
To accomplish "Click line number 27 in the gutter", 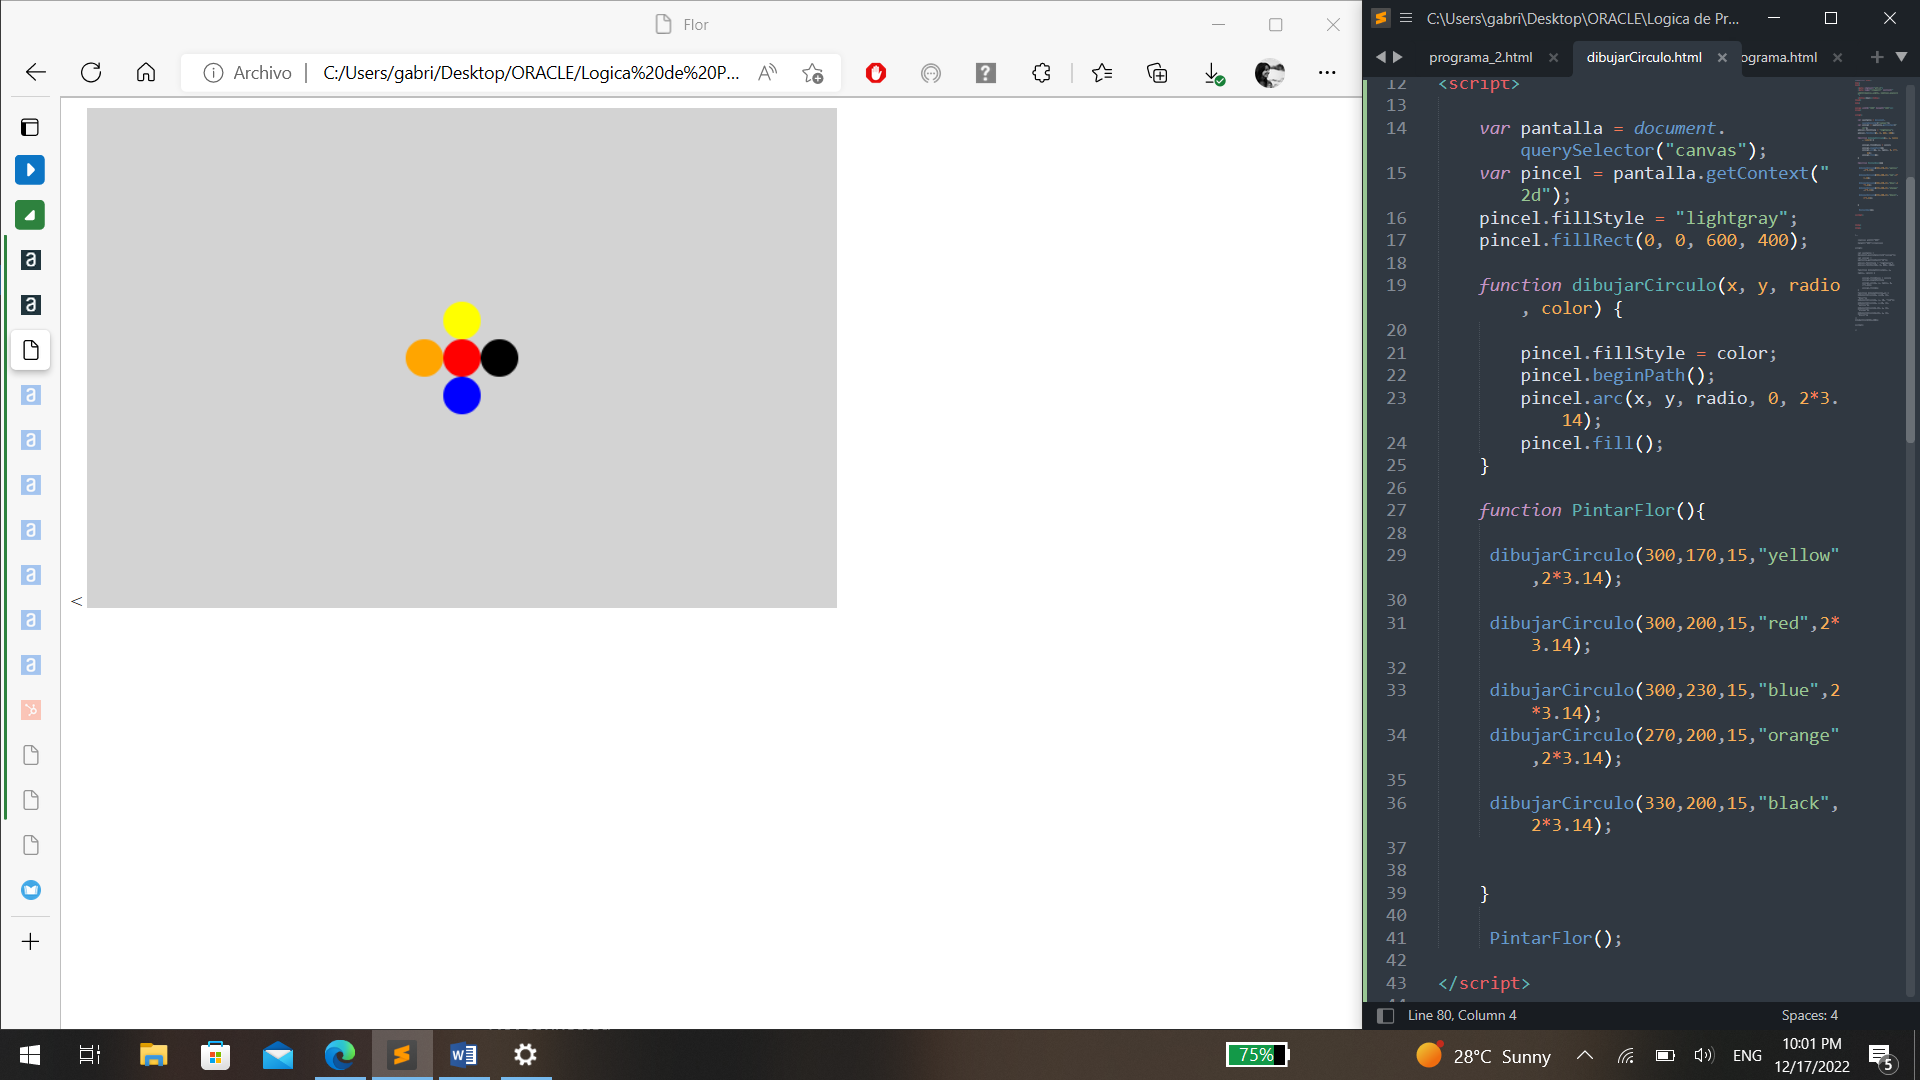I will coord(1396,510).
